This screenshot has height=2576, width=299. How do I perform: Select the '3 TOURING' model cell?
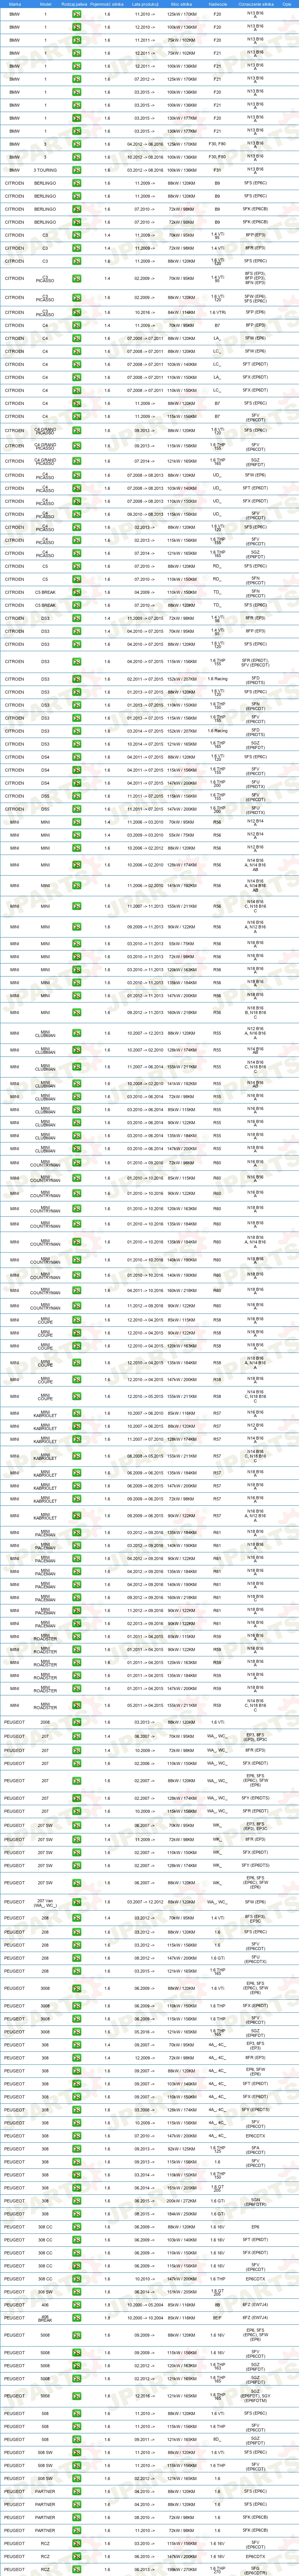tap(45, 170)
